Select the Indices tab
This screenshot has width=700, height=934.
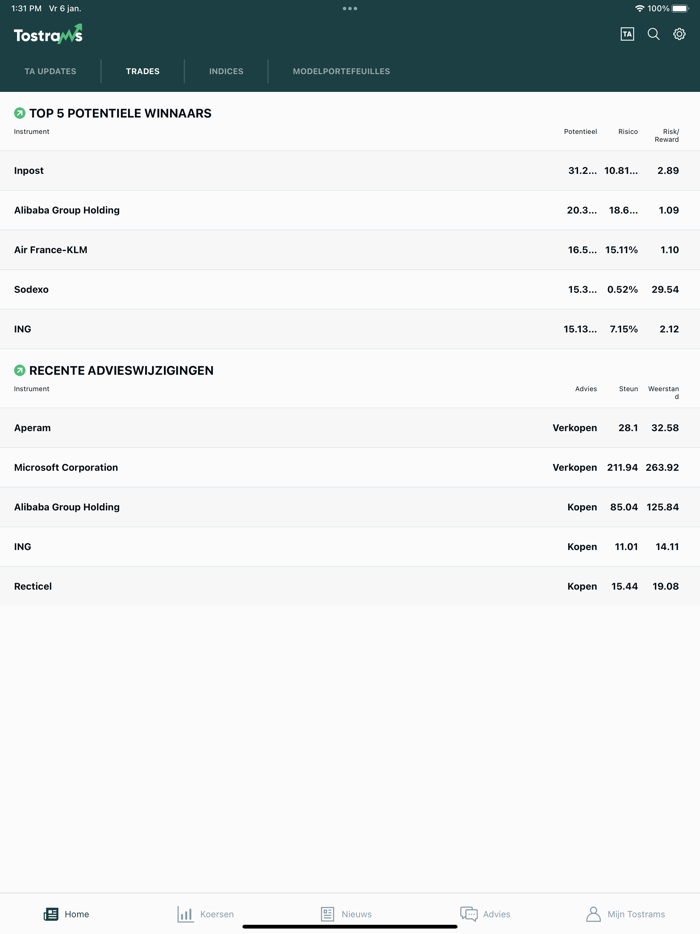[226, 71]
